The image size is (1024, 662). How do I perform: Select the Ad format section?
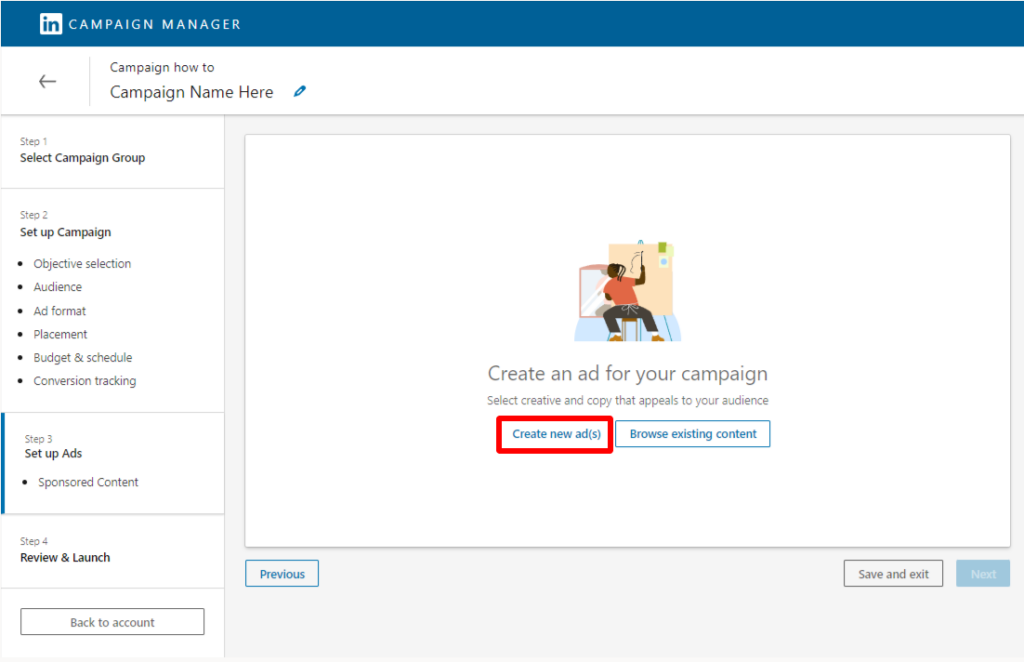pyautogui.click(x=59, y=311)
